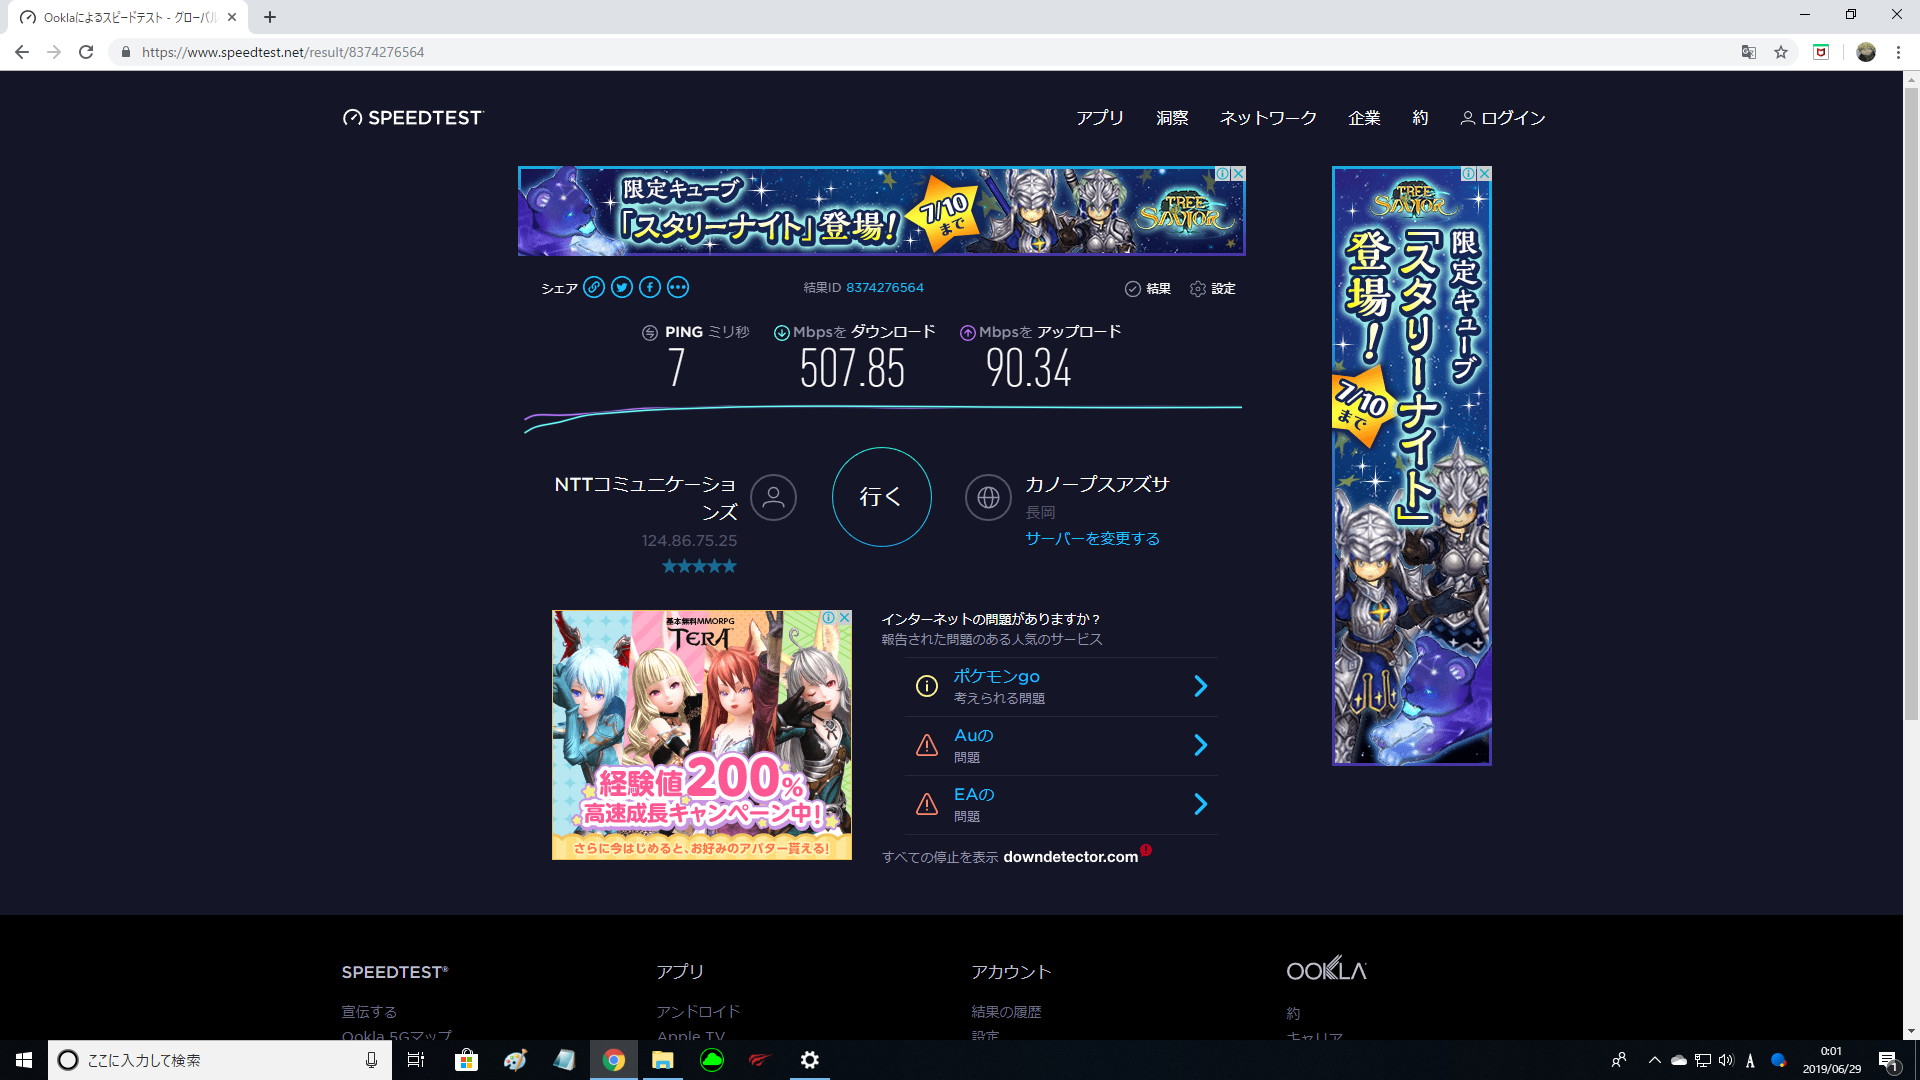Open Chrome three-dot menu
Image resolution: width=1920 pixels, height=1080 pixels.
click(x=1898, y=52)
